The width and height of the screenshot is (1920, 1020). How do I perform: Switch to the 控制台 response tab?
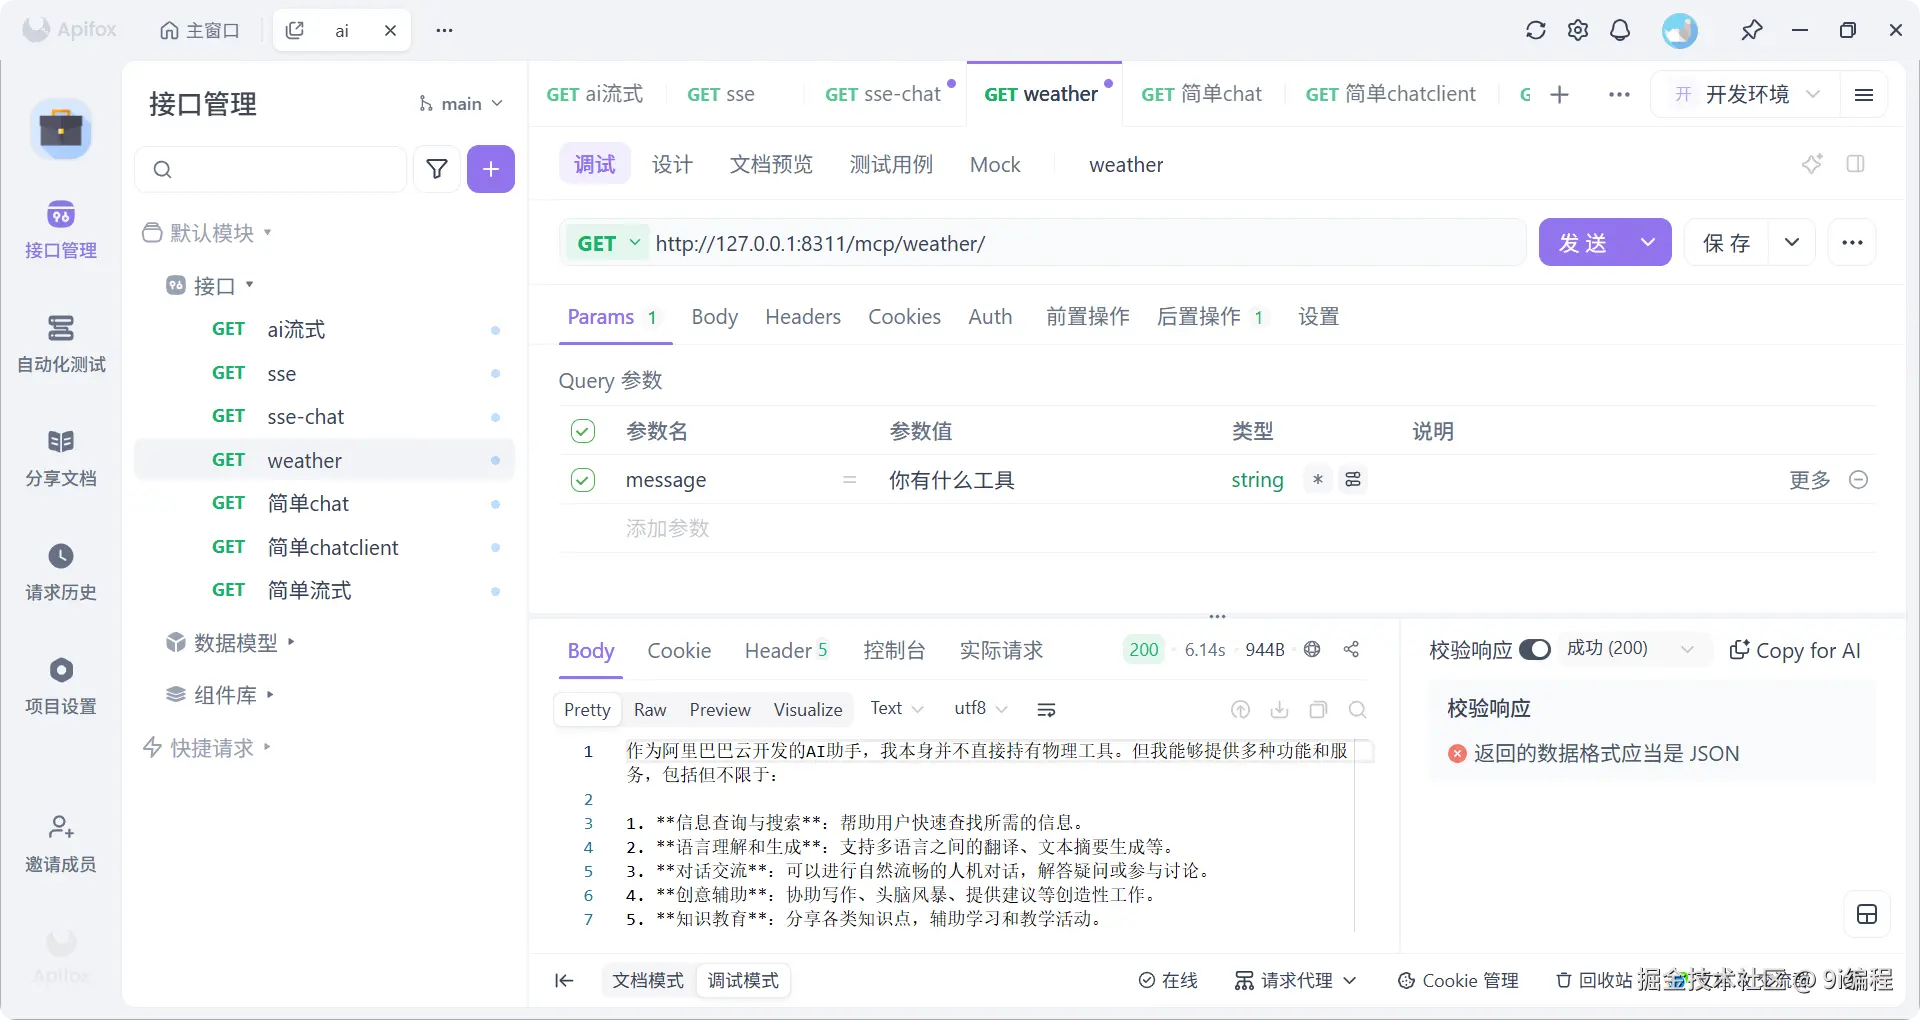pyautogui.click(x=894, y=651)
